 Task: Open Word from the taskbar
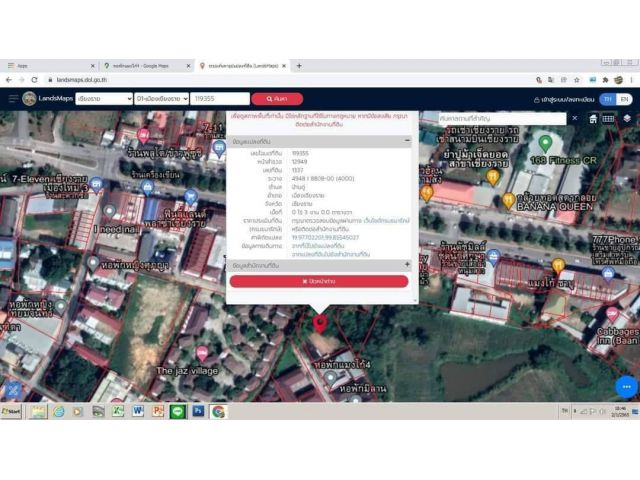pos(138,411)
